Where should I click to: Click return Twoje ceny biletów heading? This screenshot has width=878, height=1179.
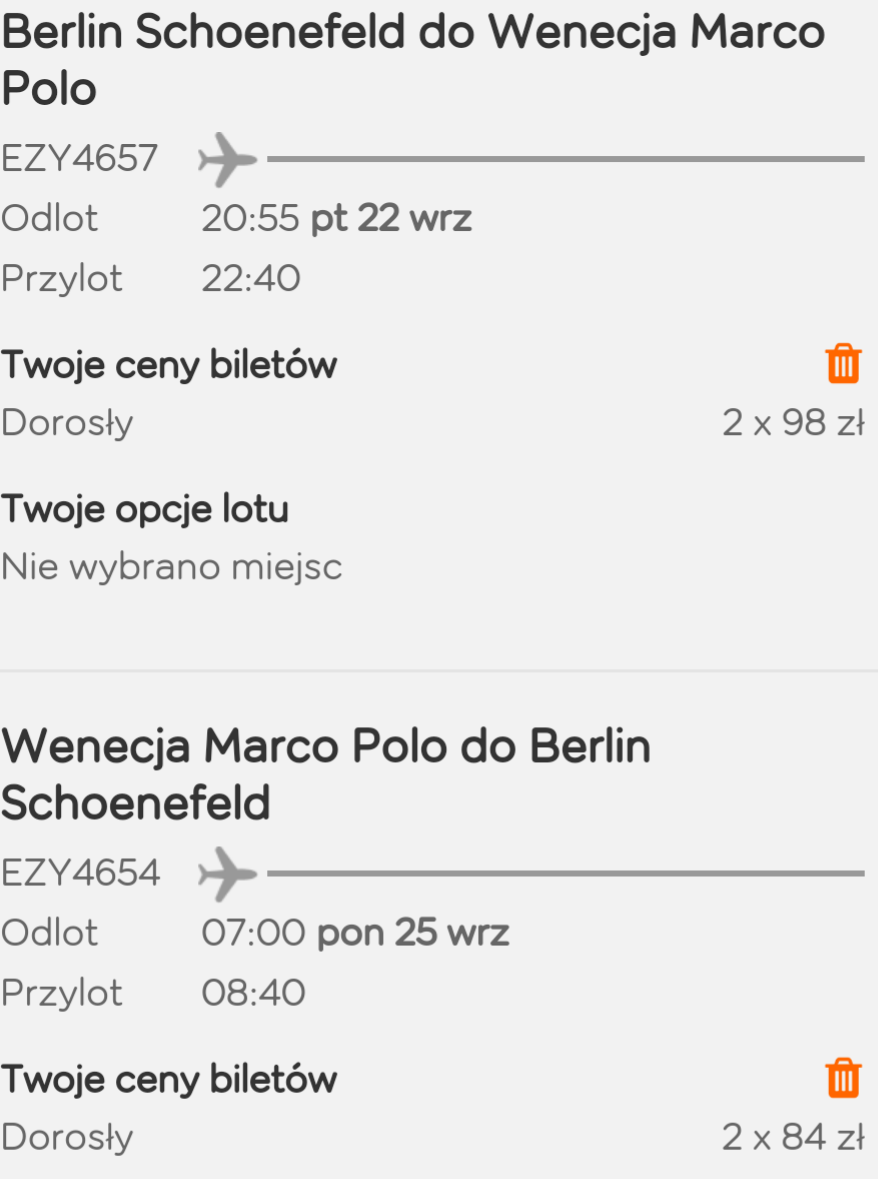pyautogui.click(x=169, y=1080)
